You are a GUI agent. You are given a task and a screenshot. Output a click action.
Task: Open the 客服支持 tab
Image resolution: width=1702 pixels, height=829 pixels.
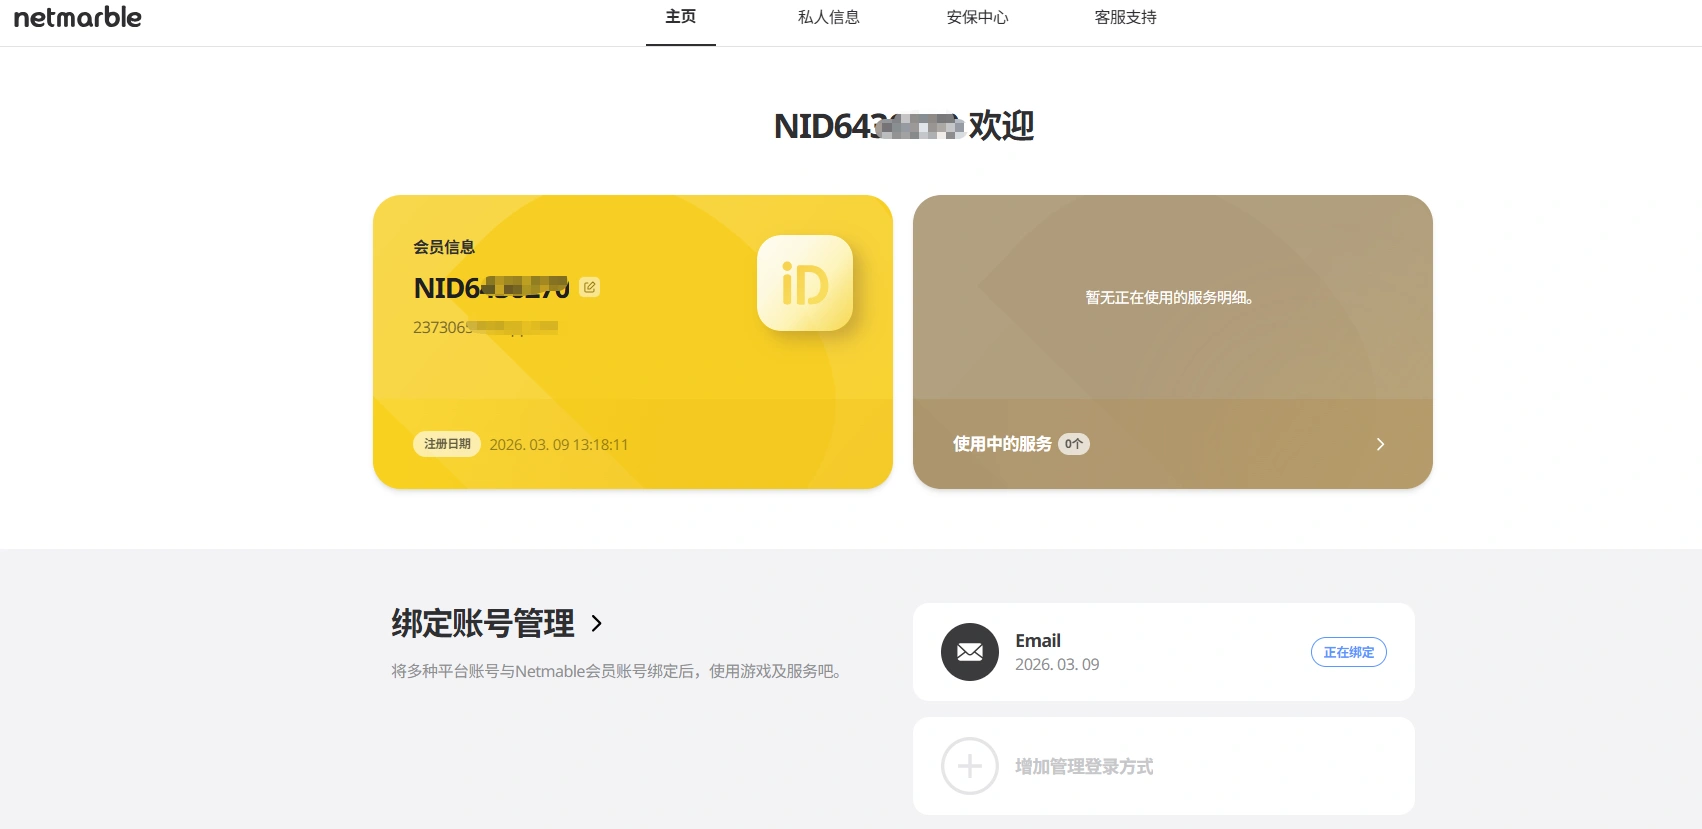[x=1125, y=17]
